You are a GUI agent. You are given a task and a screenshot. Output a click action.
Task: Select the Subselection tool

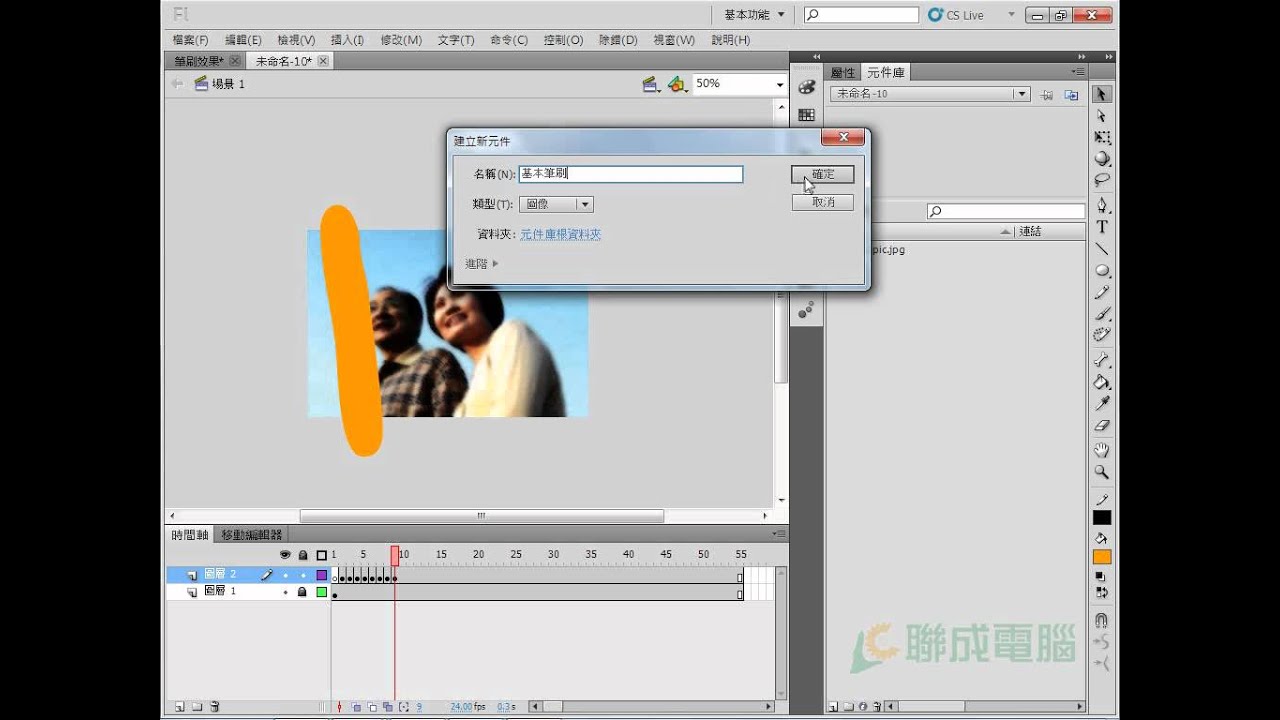coord(1101,116)
